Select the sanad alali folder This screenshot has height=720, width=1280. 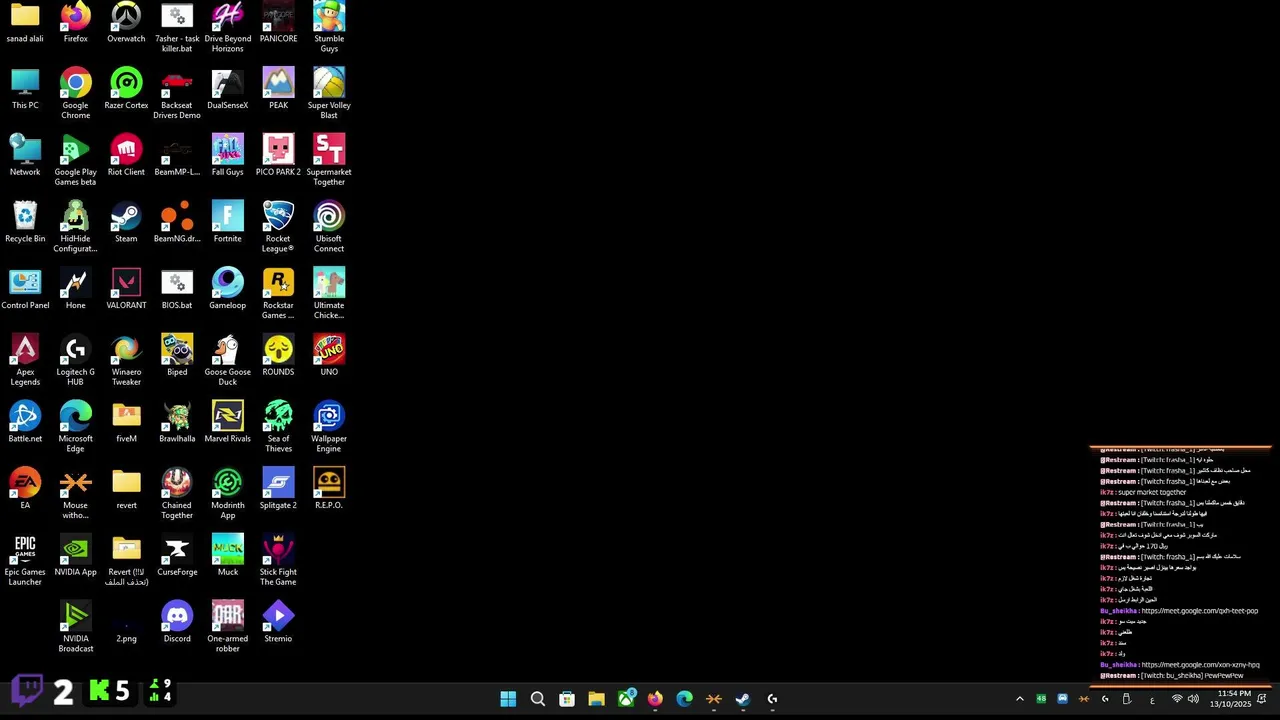pos(25,23)
